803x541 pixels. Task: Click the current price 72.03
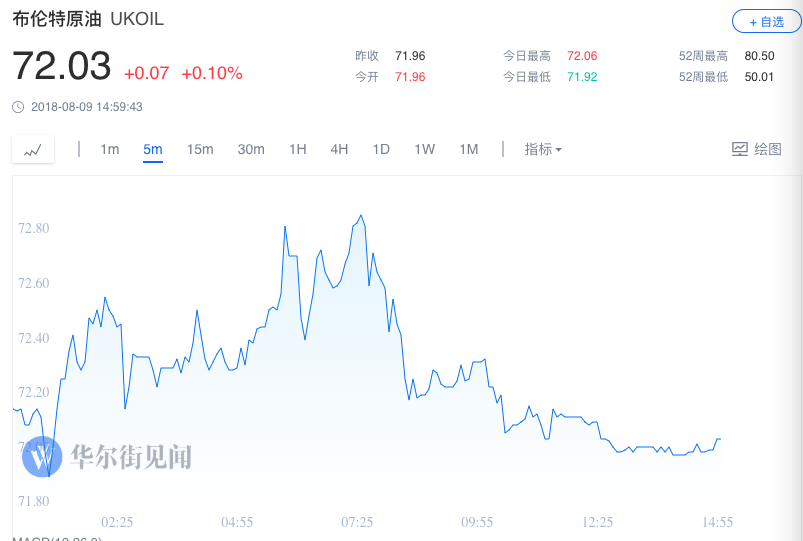[61, 66]
